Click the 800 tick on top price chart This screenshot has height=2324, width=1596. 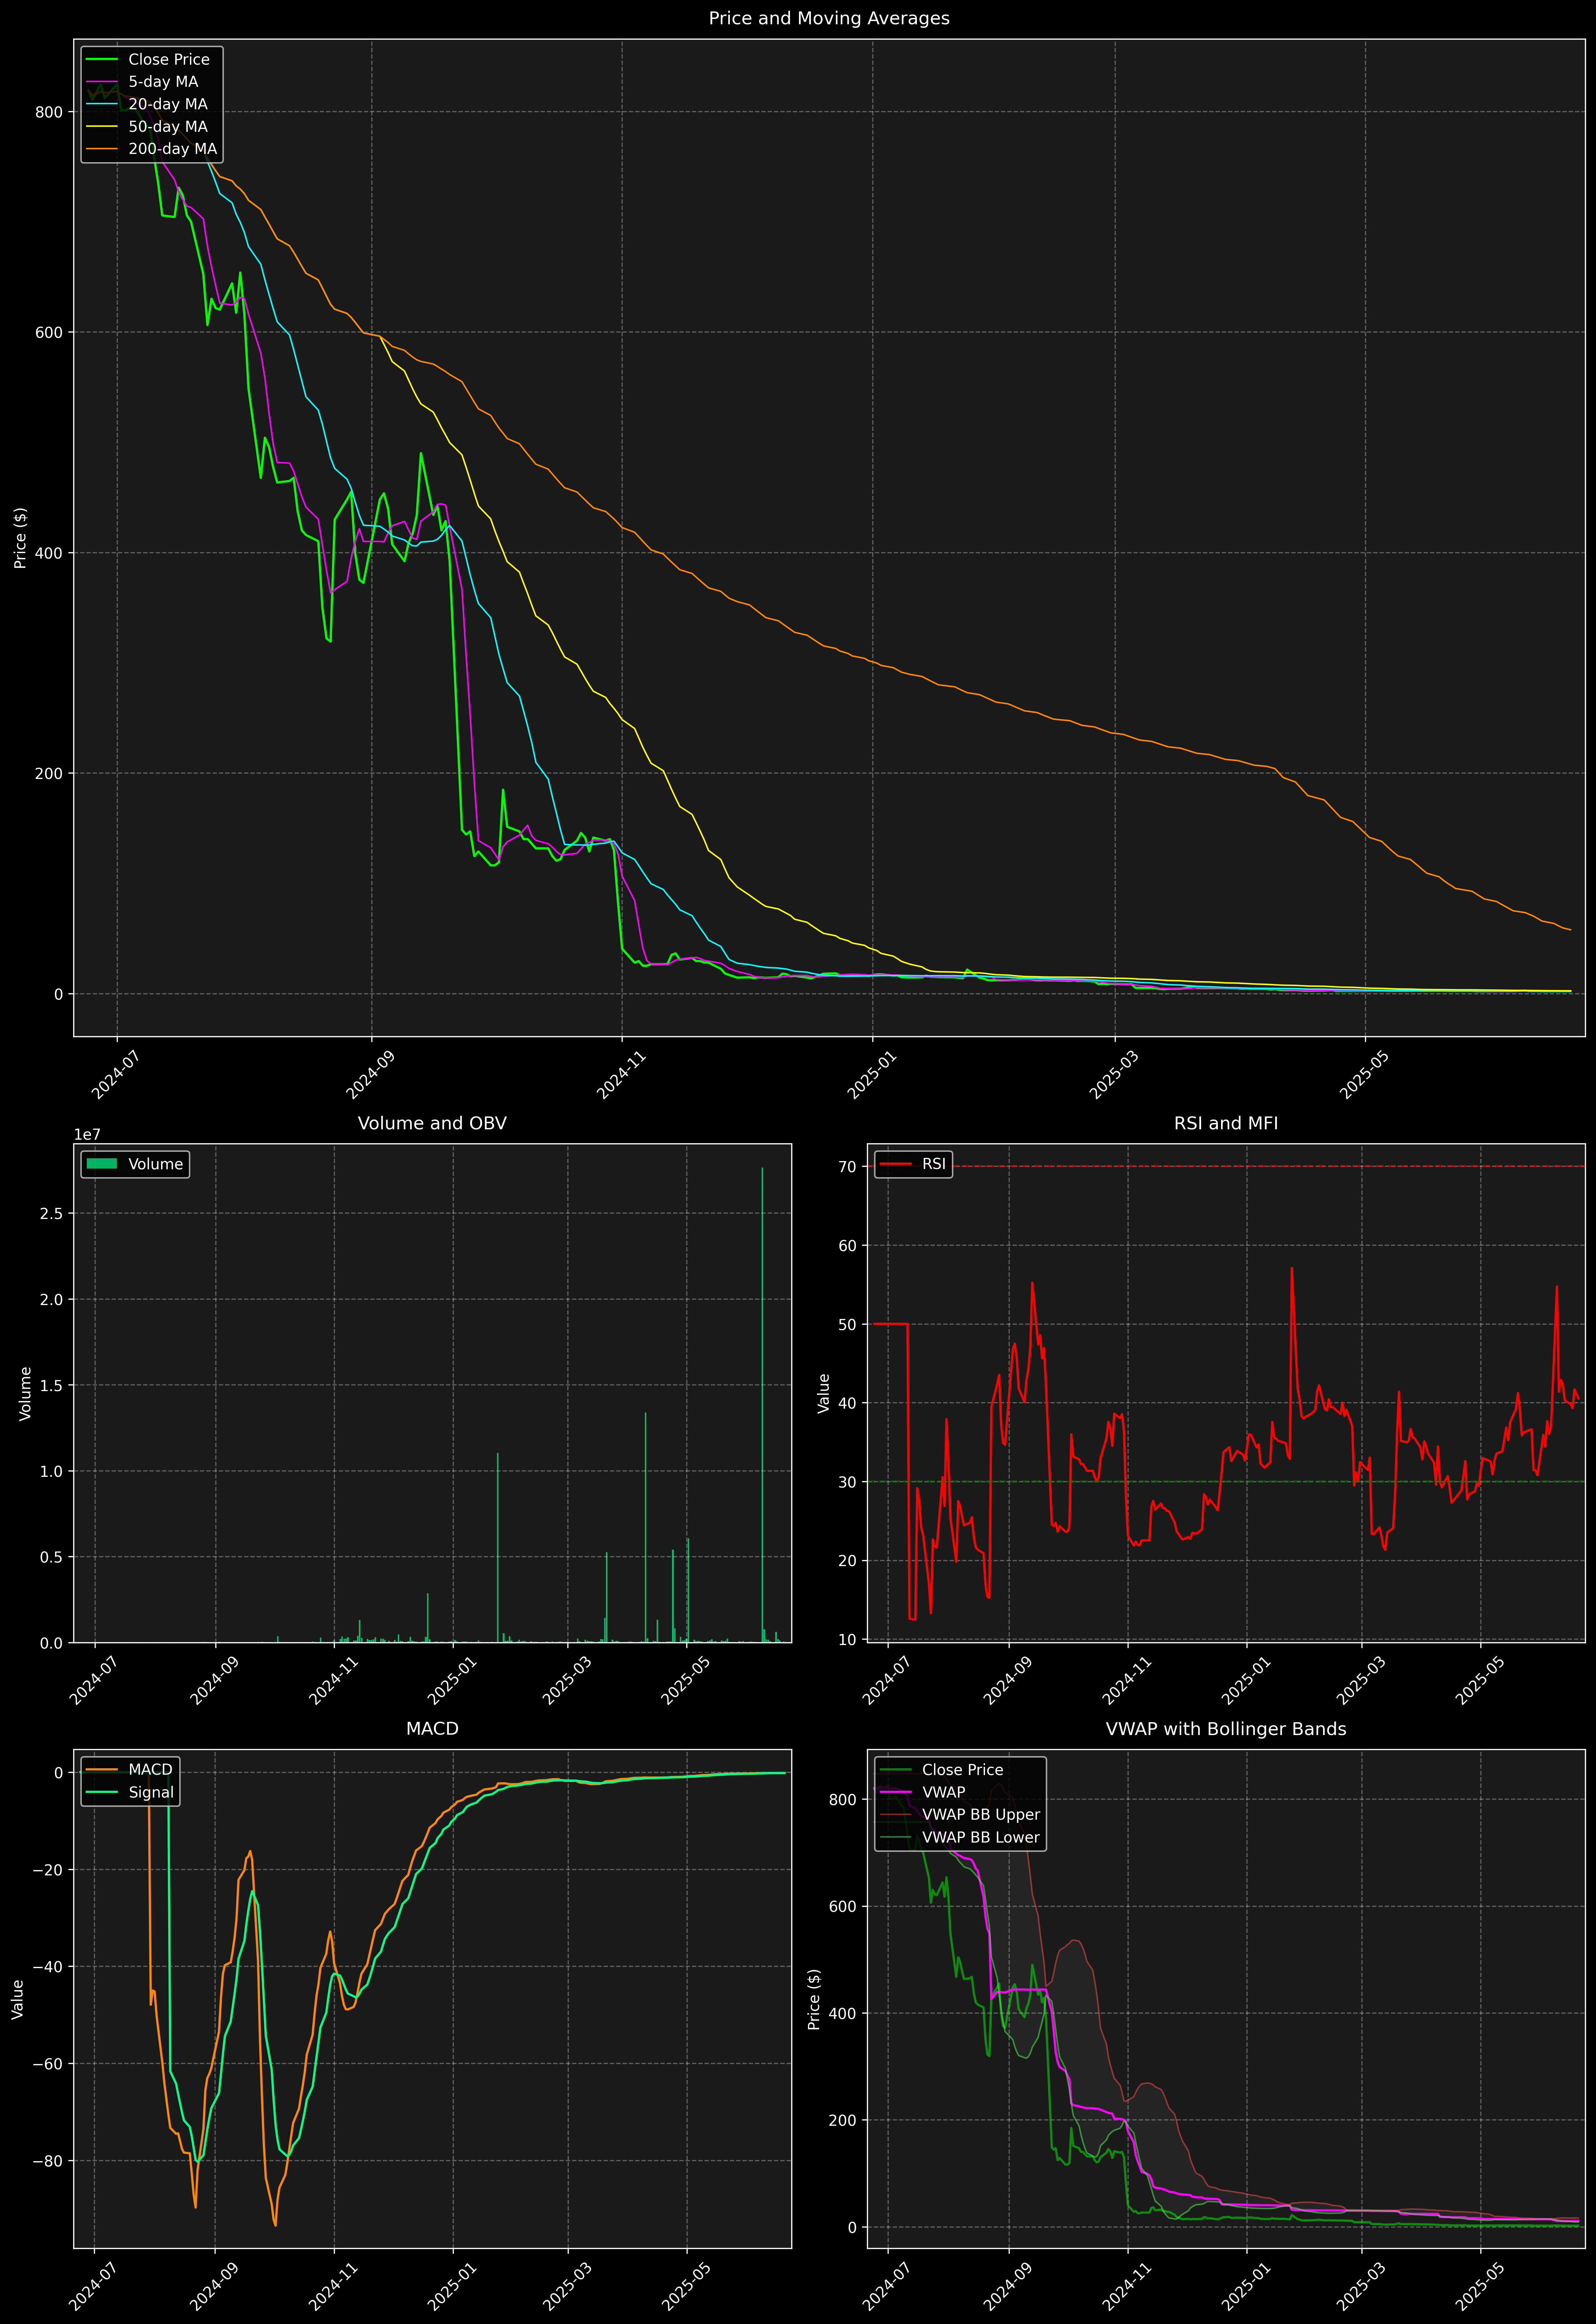(49, 112)
